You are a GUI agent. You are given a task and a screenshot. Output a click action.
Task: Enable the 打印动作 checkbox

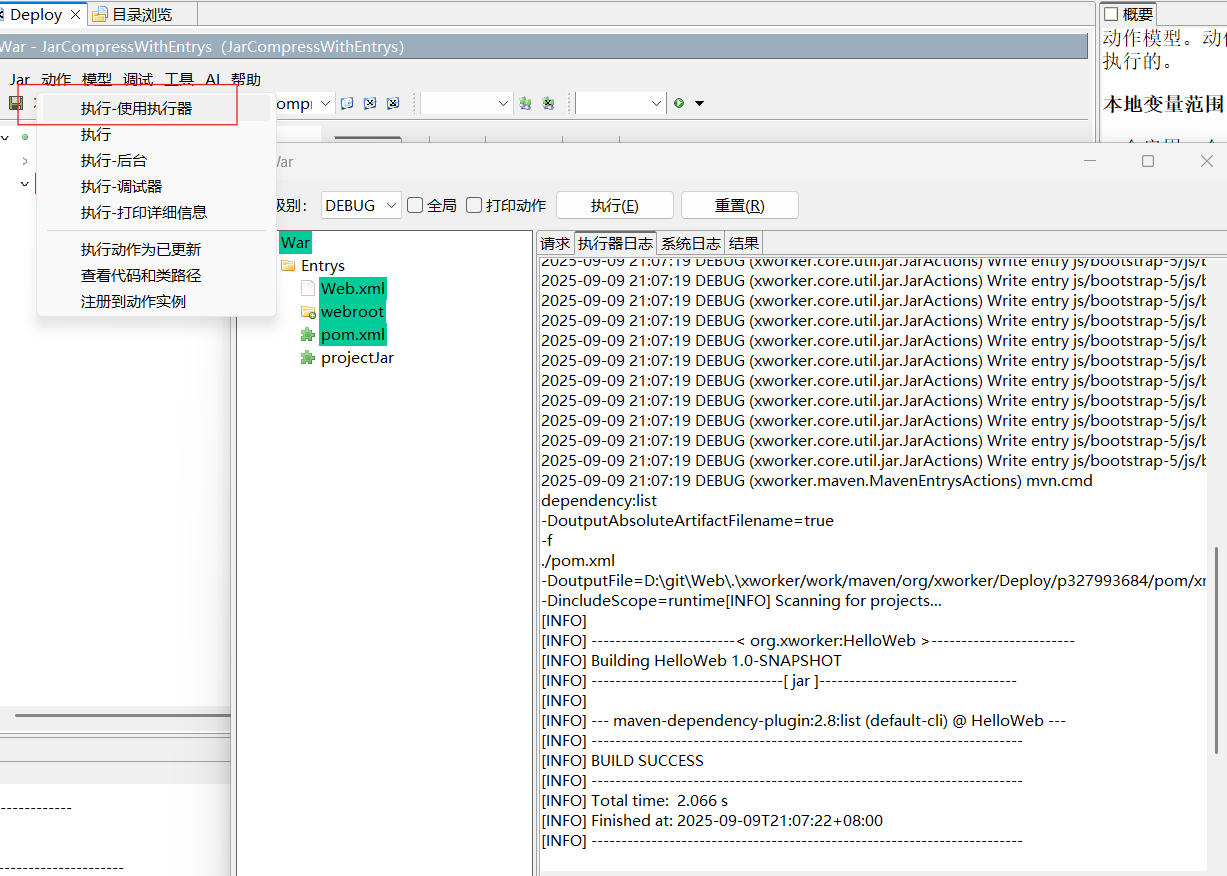coord(474,205)
